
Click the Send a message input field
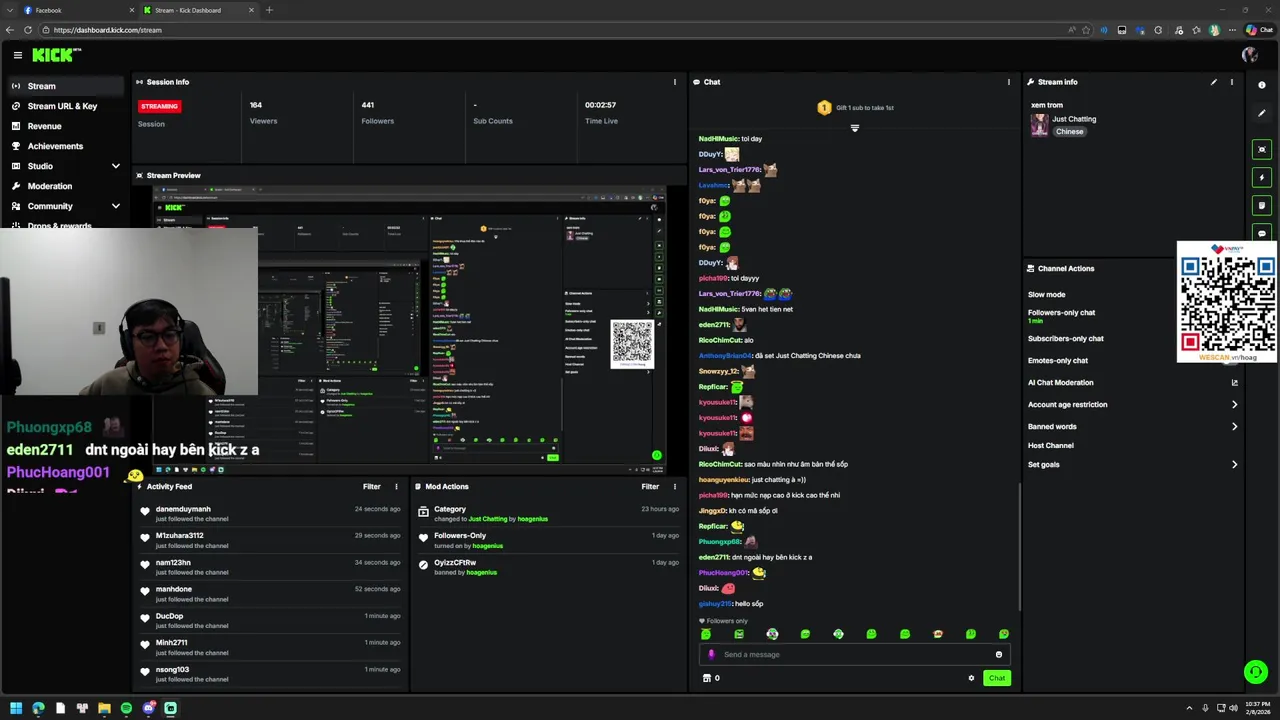855,655
